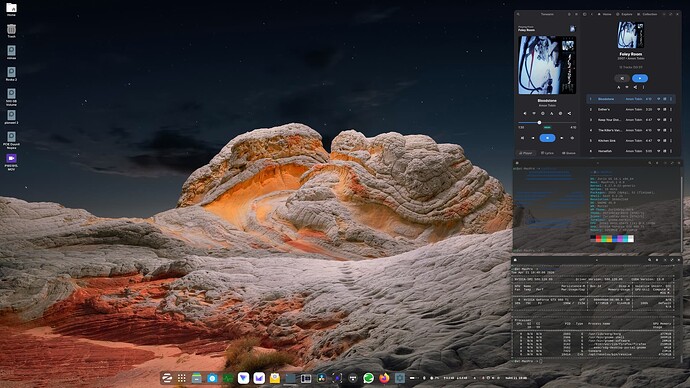This screenshot has height=388, width=690.
Task: Click the Foley Room album art on right
Action: click(631, 35)
